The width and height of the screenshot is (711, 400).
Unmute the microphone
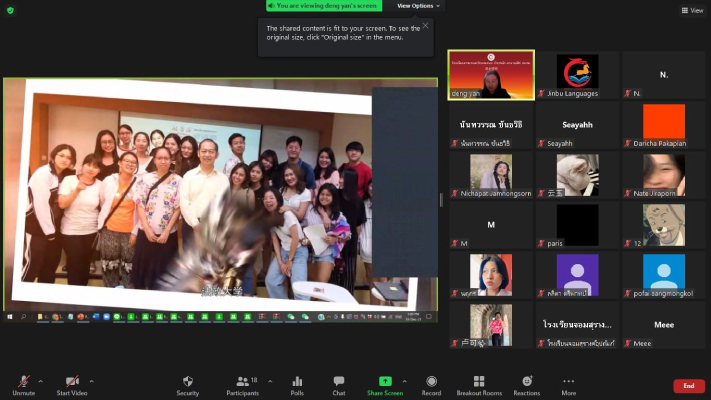coord(21,383)
